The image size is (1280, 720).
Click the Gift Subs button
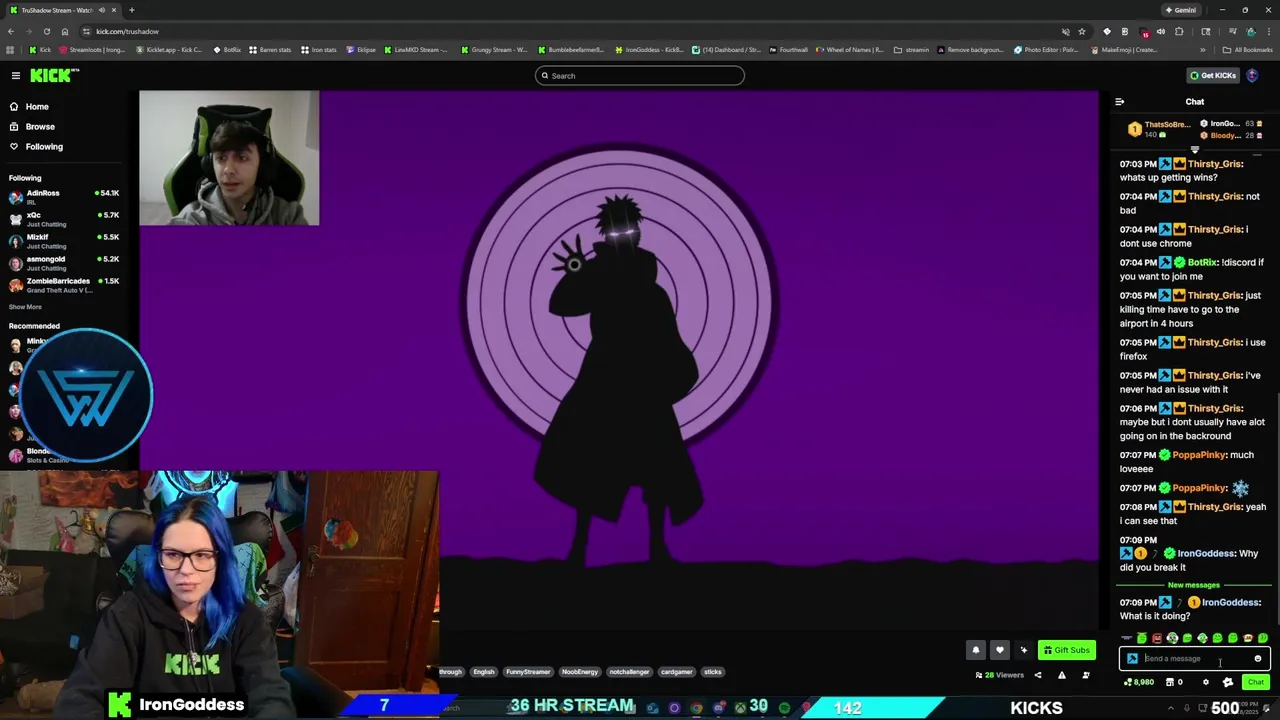1067,650
